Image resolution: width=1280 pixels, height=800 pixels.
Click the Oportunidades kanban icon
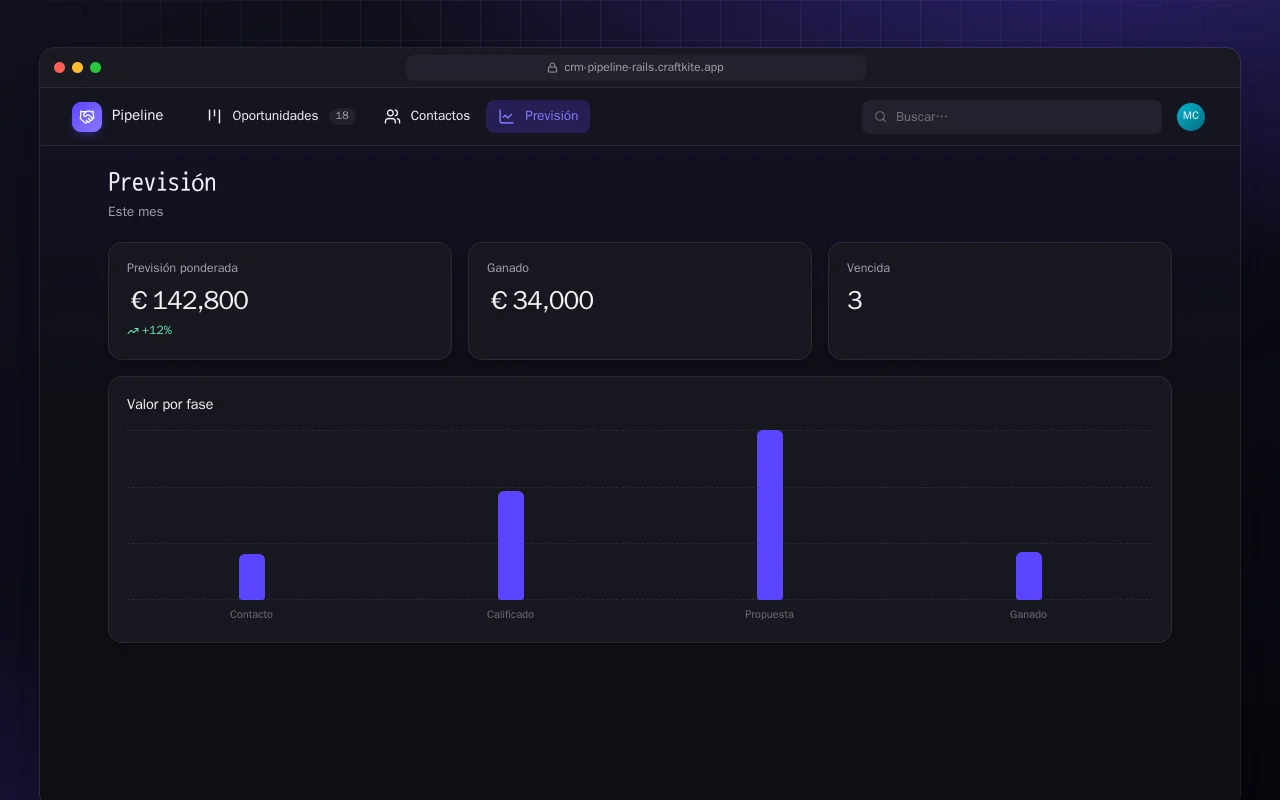214,116
